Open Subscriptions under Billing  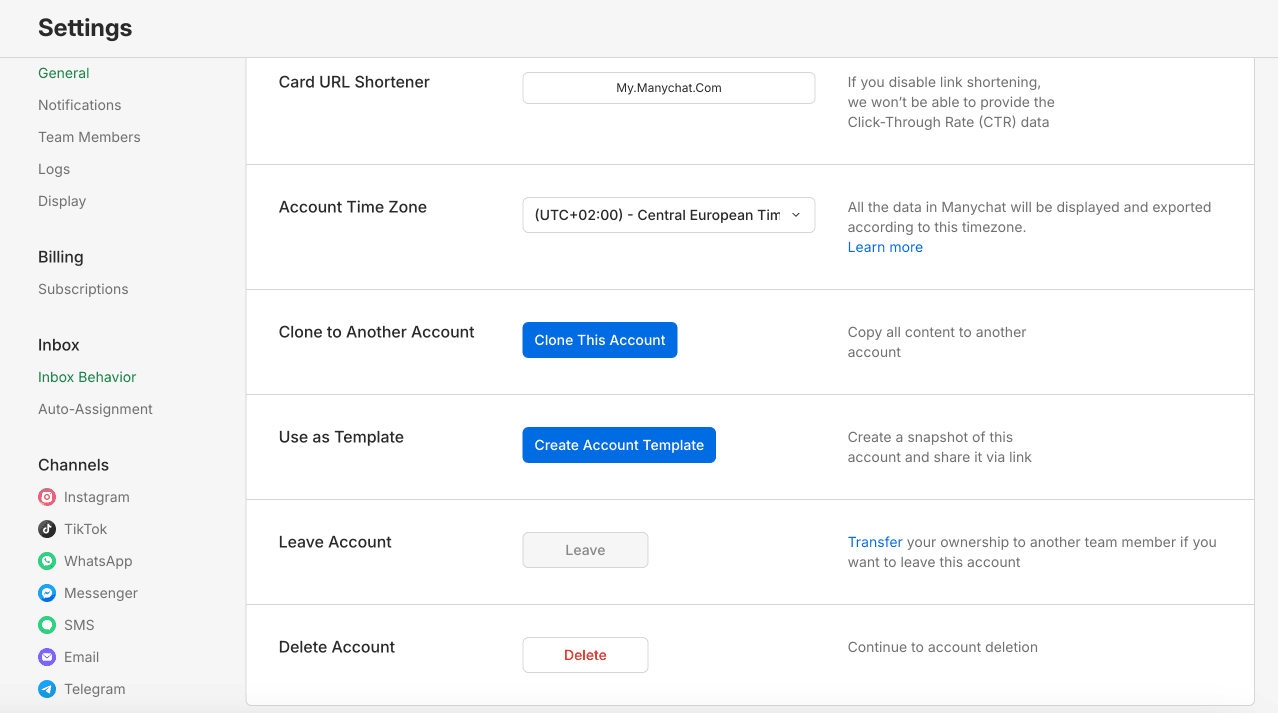click(x=83, y=289)
